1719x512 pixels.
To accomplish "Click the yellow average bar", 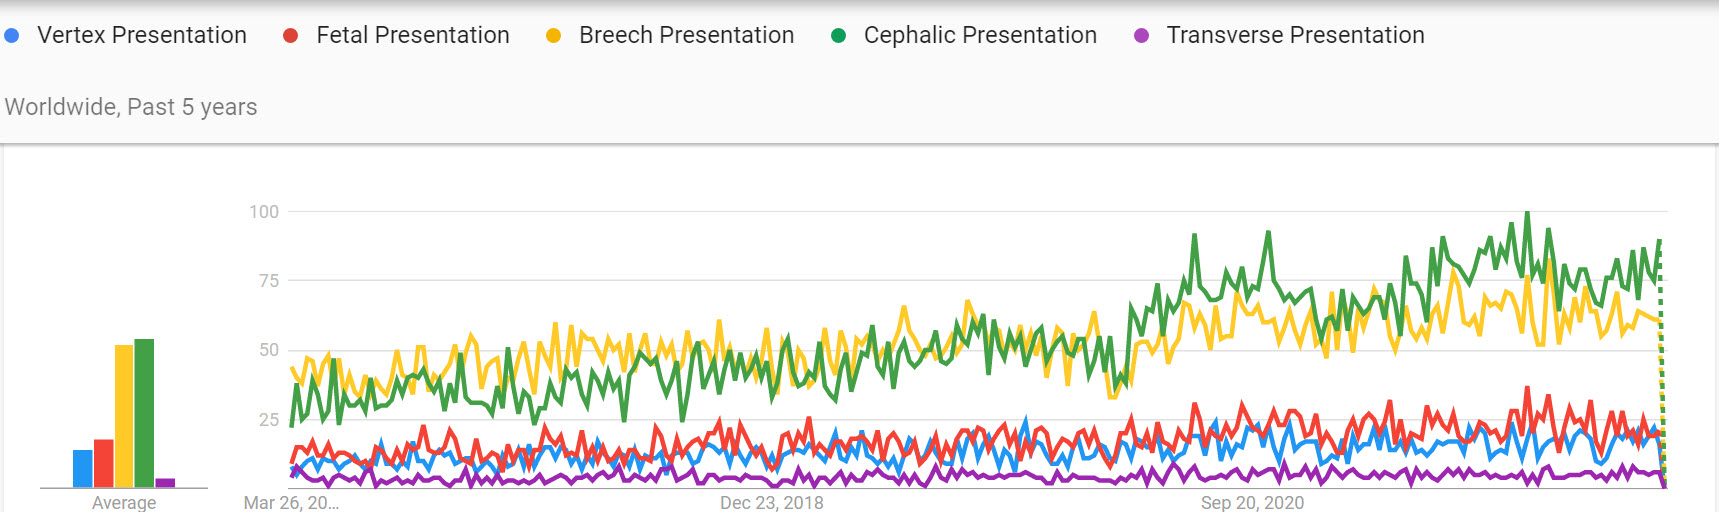I will (x=124, y=416).
